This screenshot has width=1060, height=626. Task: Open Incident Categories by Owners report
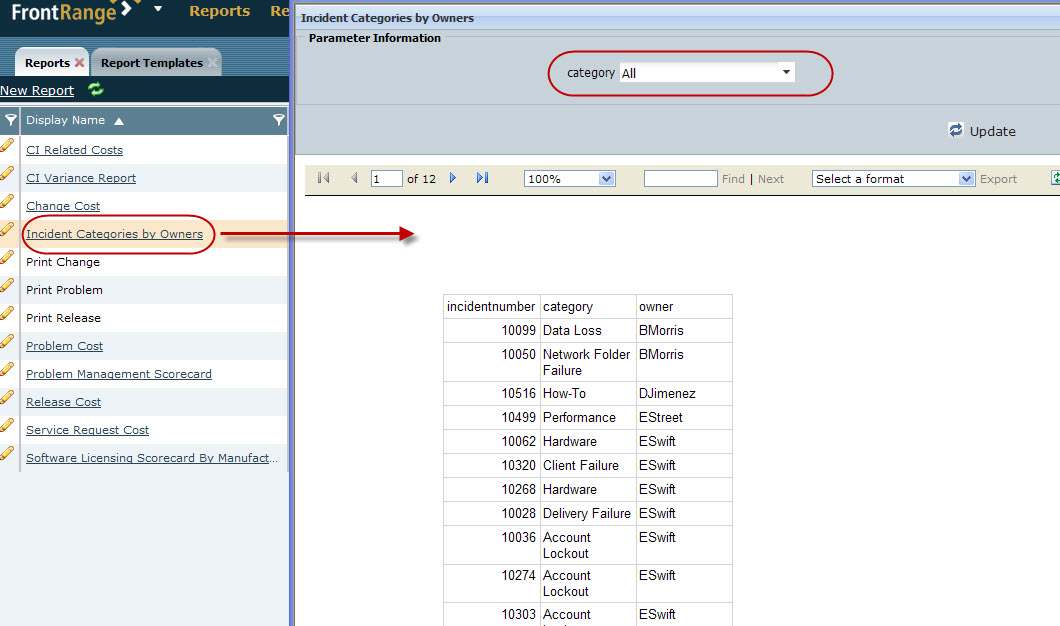pyautogui.click(x=114, y=234)
